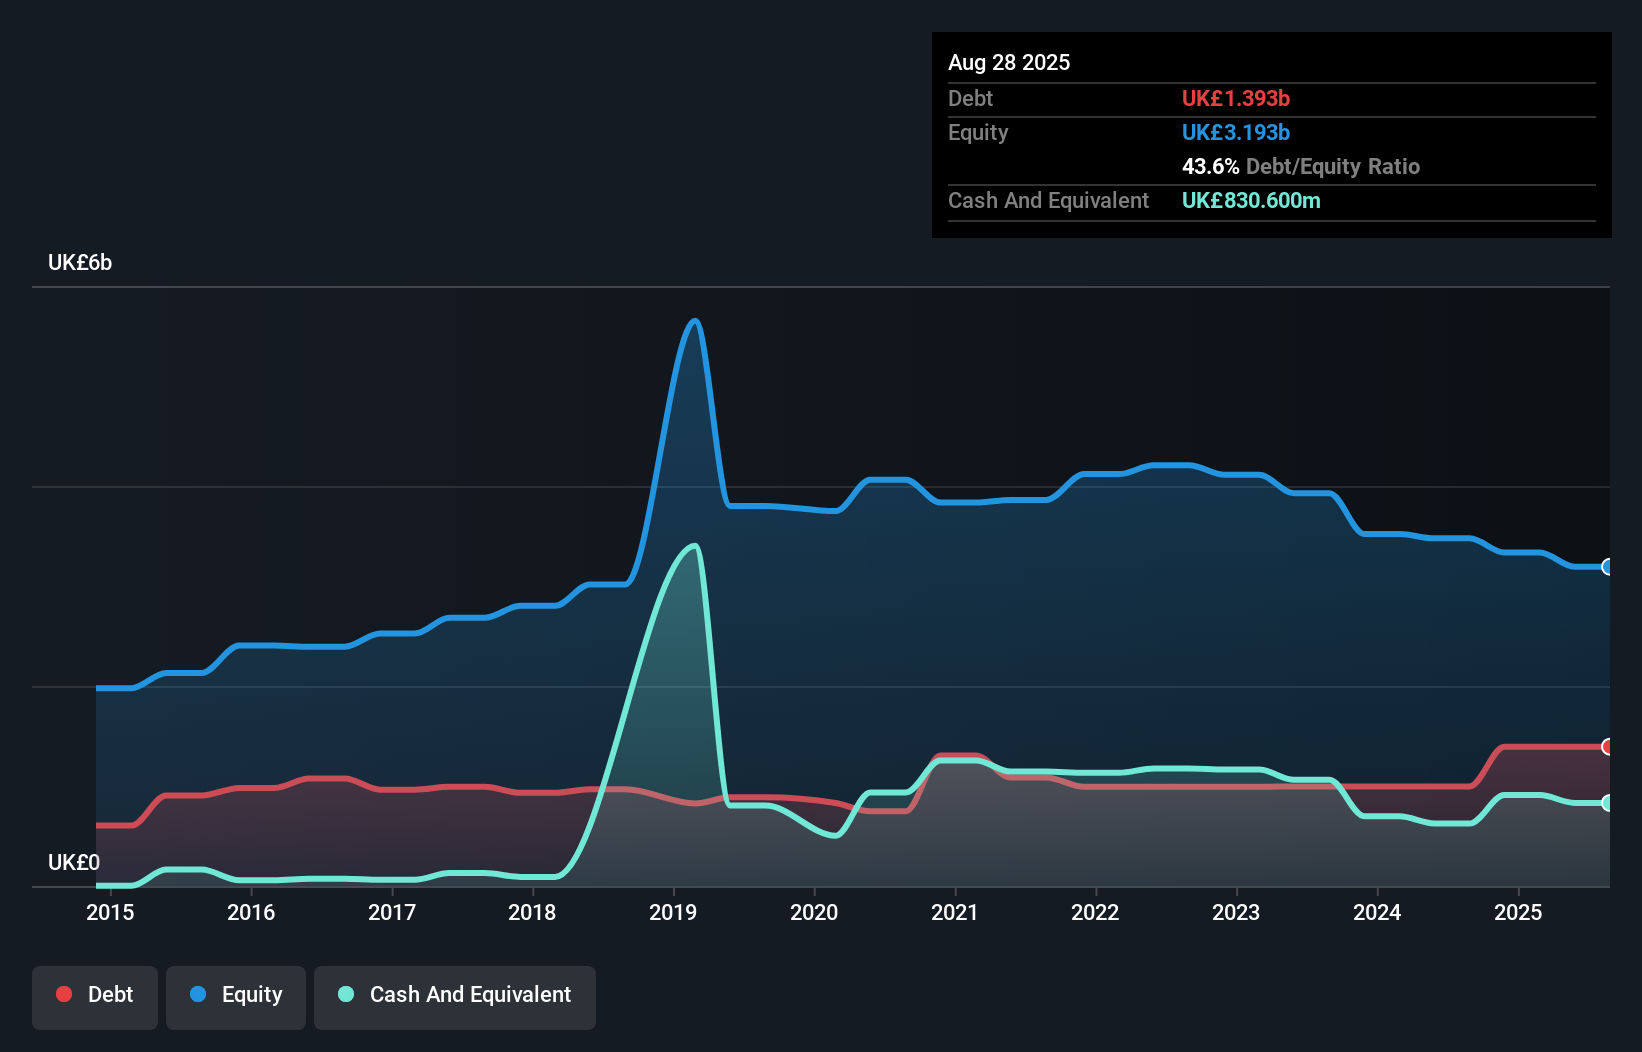Toggle the Equity series visibility
The height and width of the screenshot is (1052, 1642).
(x=235, y=995)
